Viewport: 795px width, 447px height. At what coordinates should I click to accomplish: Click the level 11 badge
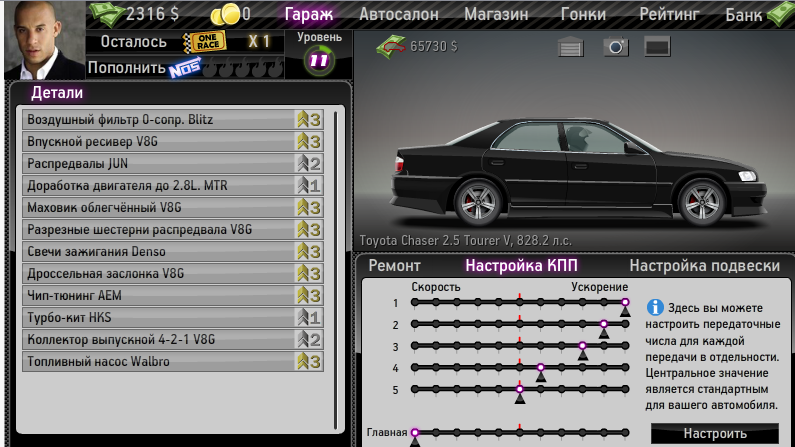(319, 61)
